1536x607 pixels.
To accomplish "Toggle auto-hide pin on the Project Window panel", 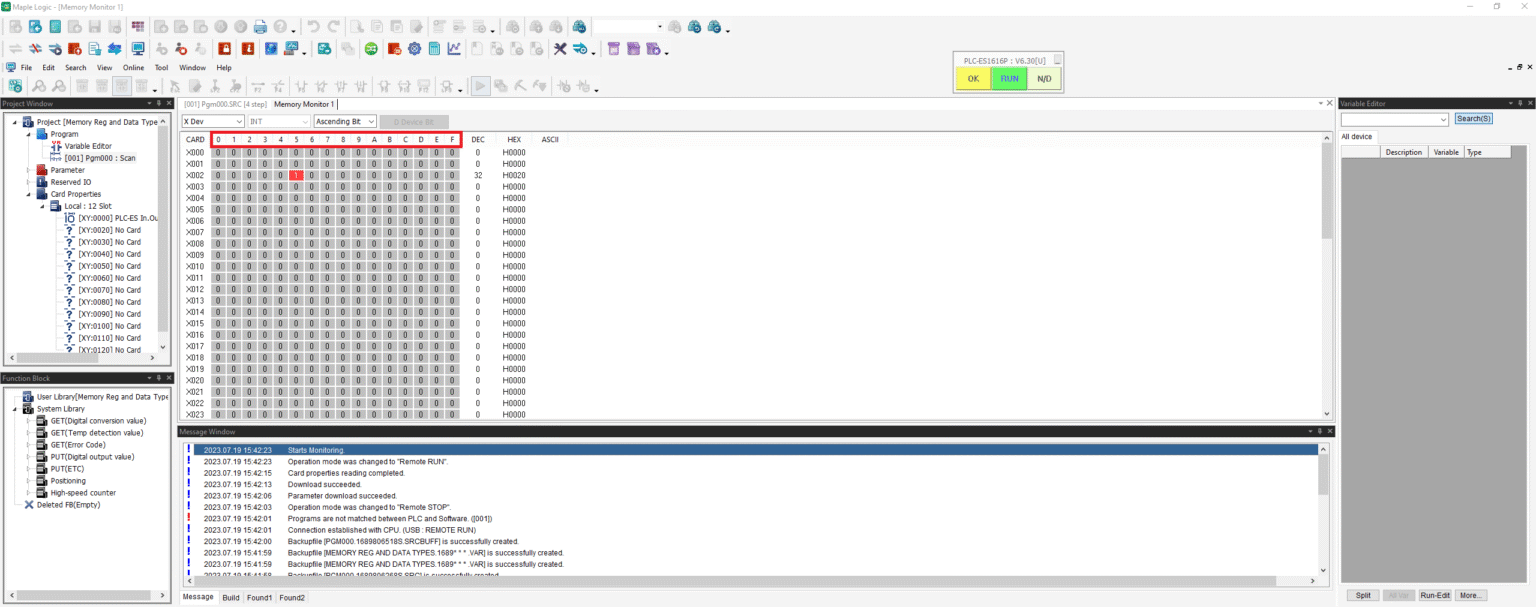I will (x=158, y=102).
